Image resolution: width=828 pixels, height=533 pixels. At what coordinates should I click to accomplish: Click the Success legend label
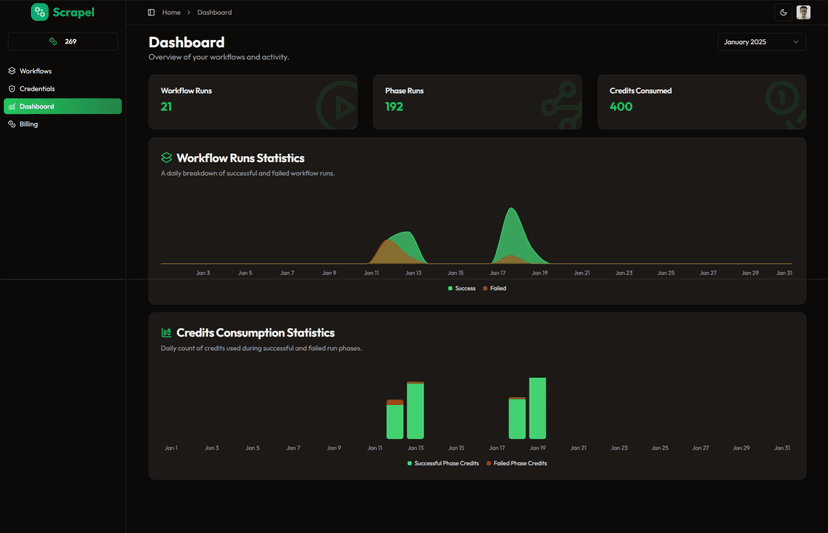tap(465, 288)
